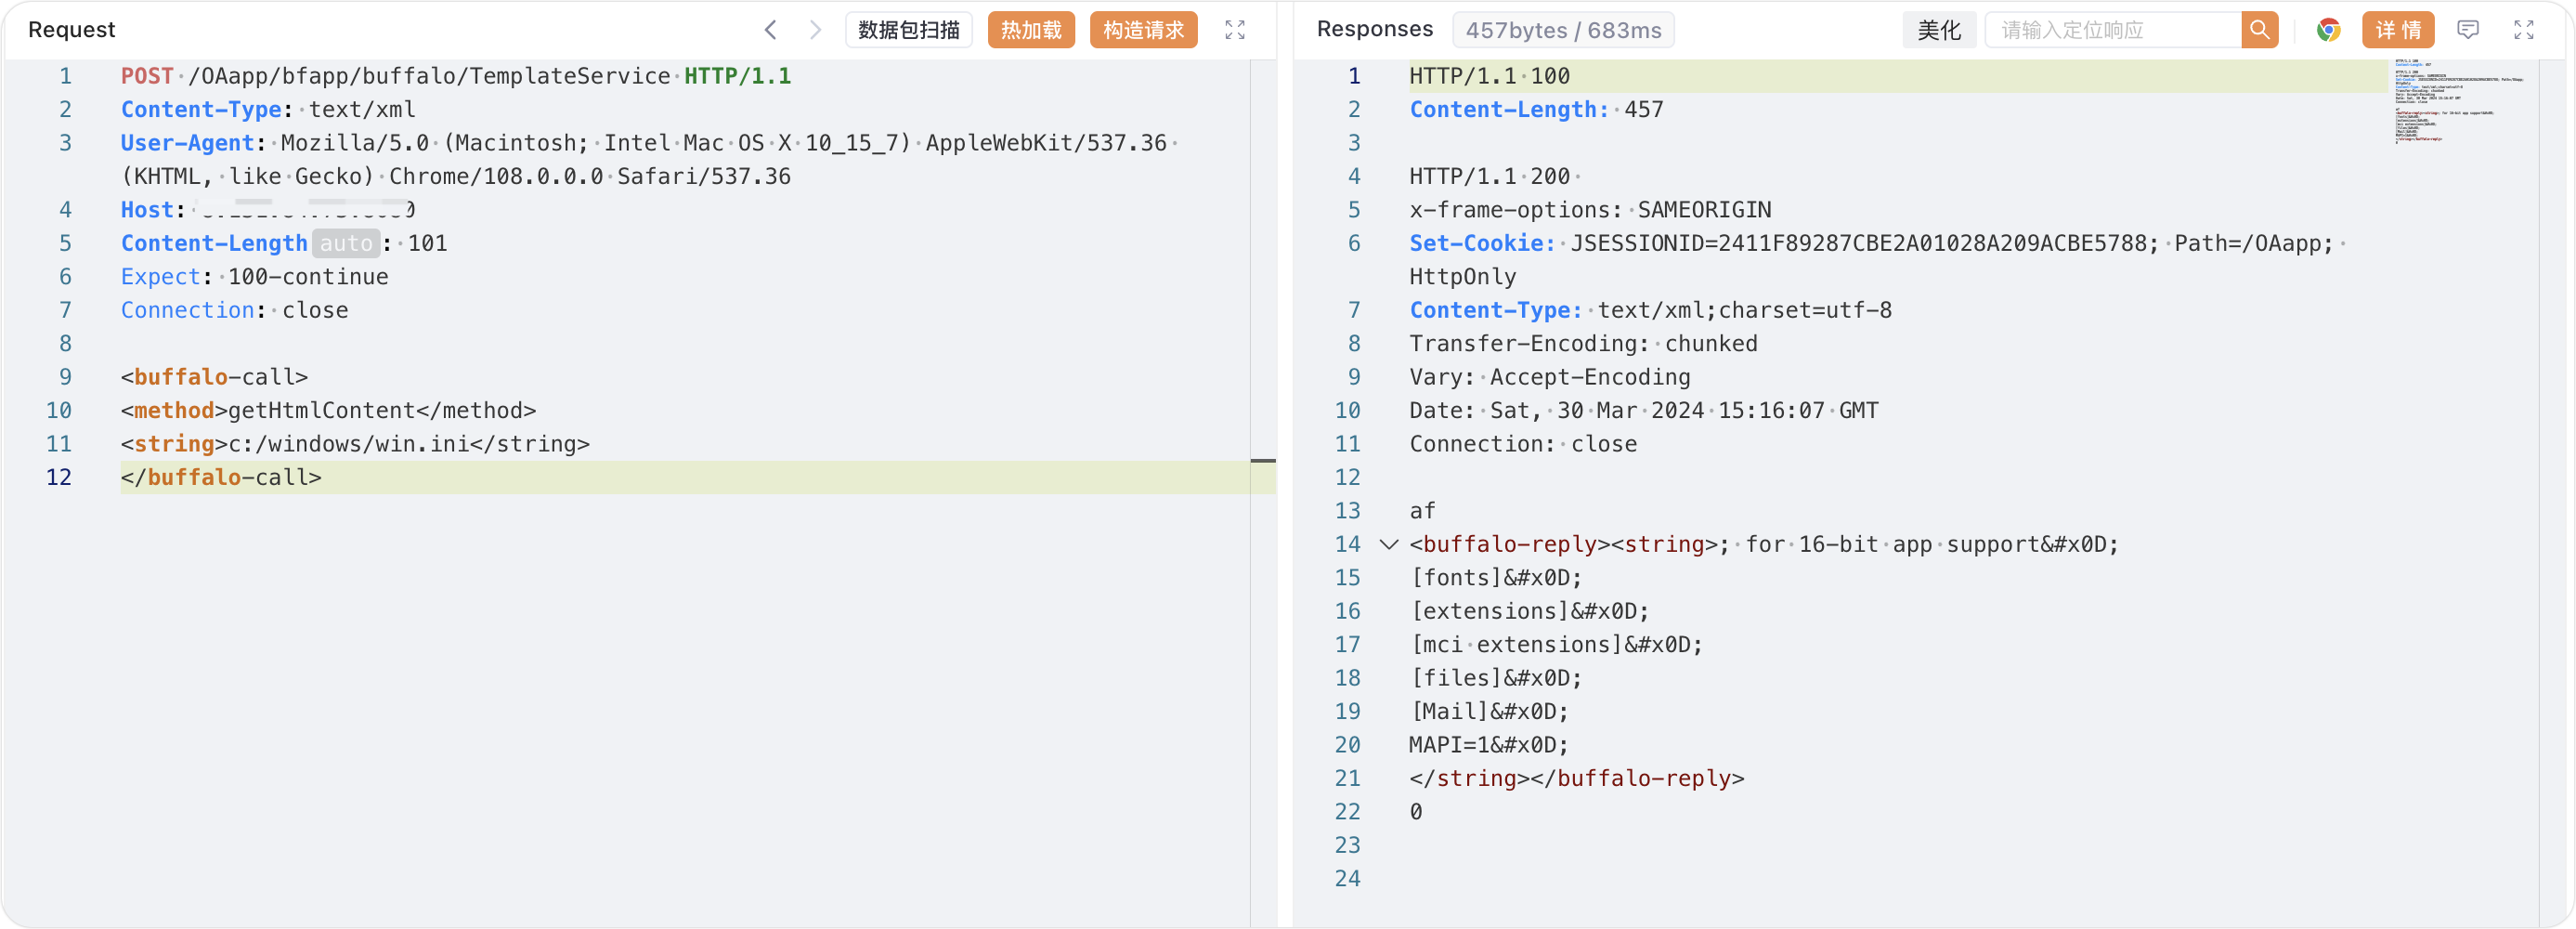The width and height of the screenshot is (2576, 929).
Task: Go to the previous request with left chevron
Action: click(x=770, y=30)
